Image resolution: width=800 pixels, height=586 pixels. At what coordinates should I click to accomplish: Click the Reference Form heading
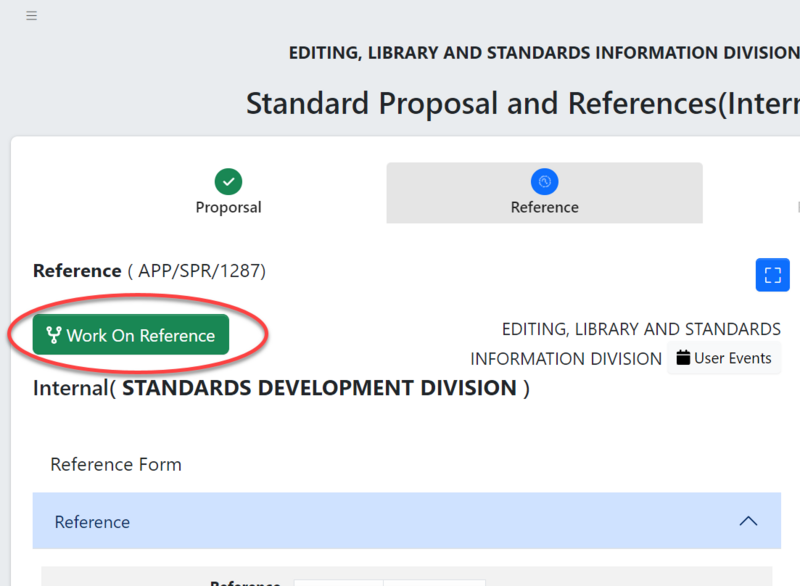tap(116, 464)
